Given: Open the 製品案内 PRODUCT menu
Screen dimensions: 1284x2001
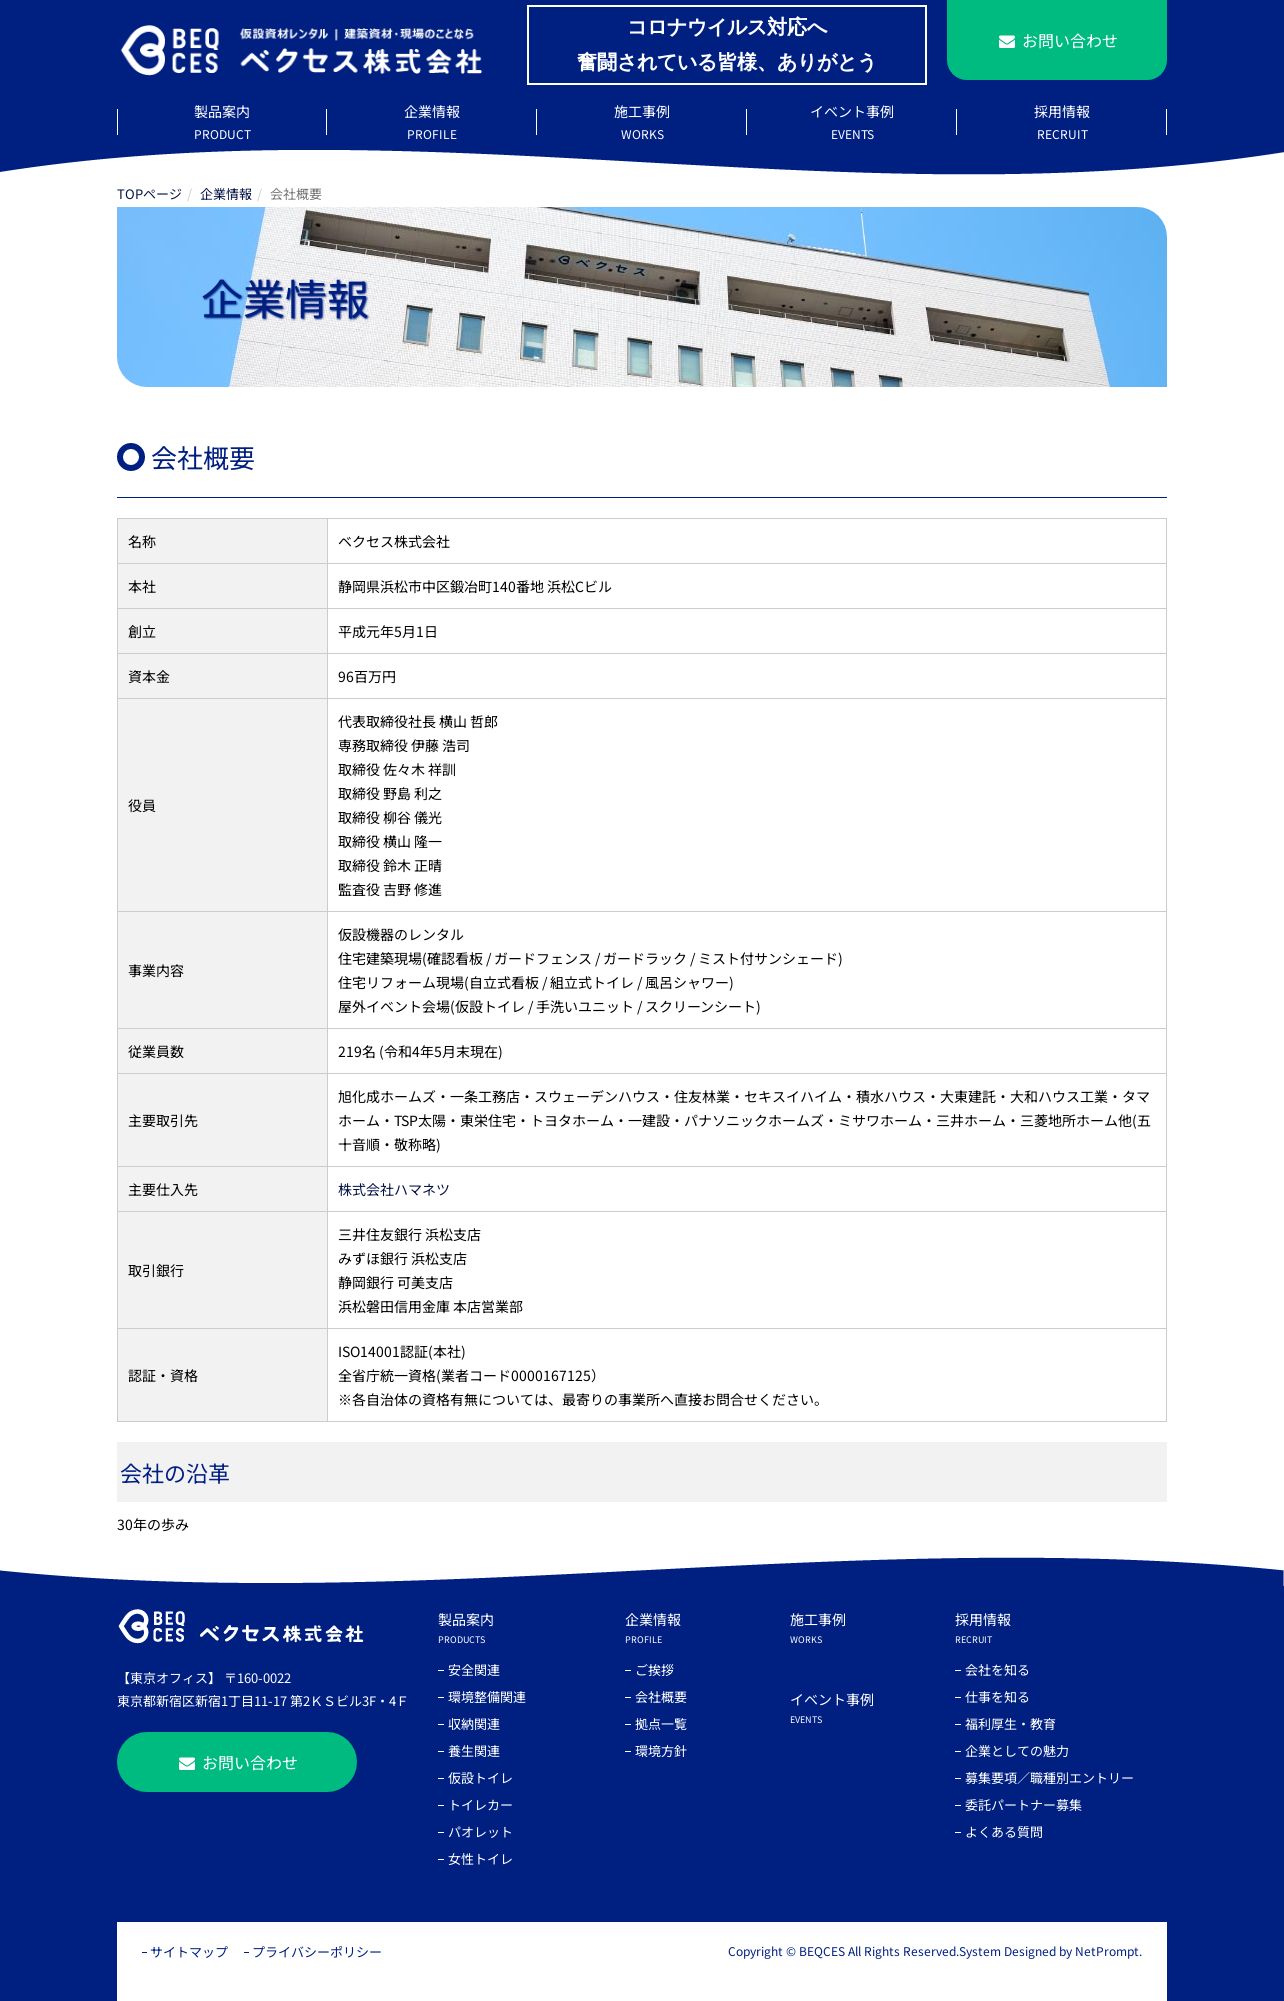Looking at the screenshot, I should tap(222, 122).
